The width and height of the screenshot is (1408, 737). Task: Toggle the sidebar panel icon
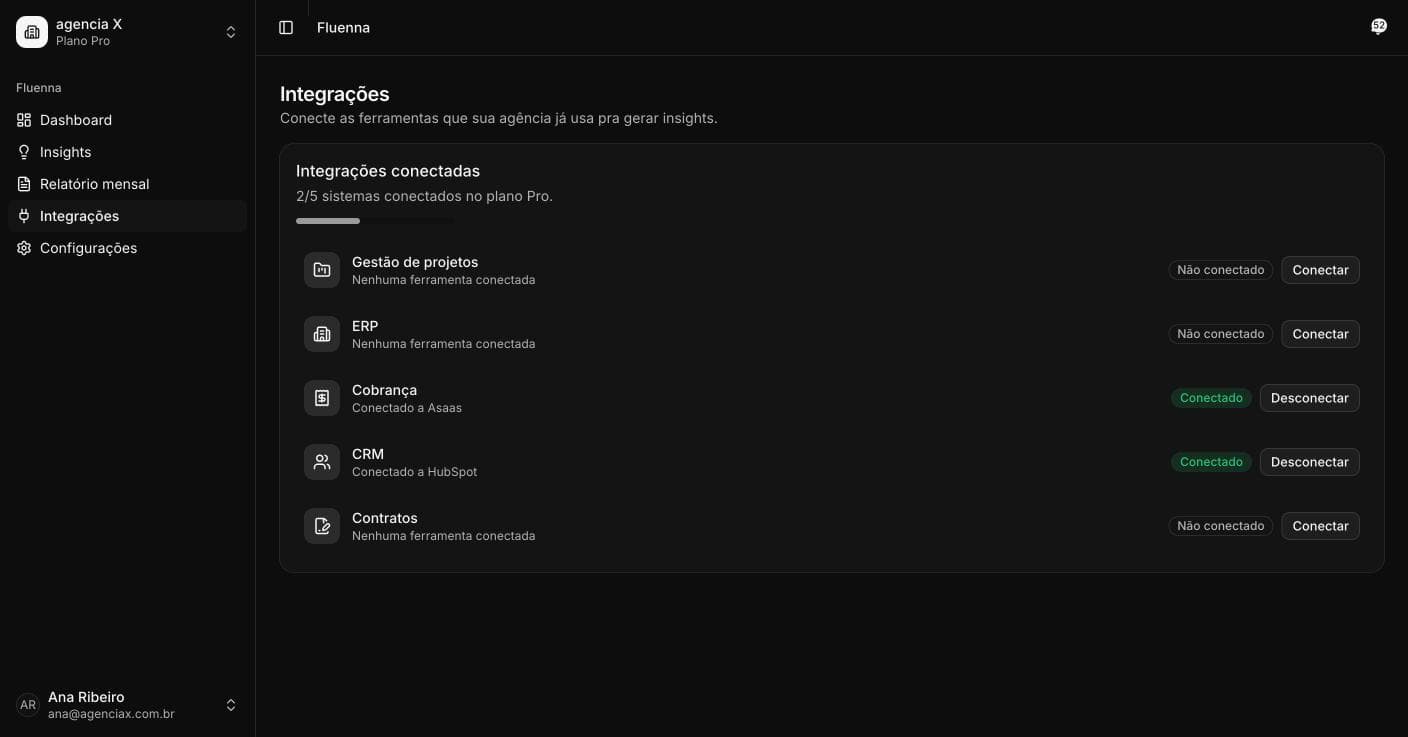pyautogui.click(x=286, y=28)
